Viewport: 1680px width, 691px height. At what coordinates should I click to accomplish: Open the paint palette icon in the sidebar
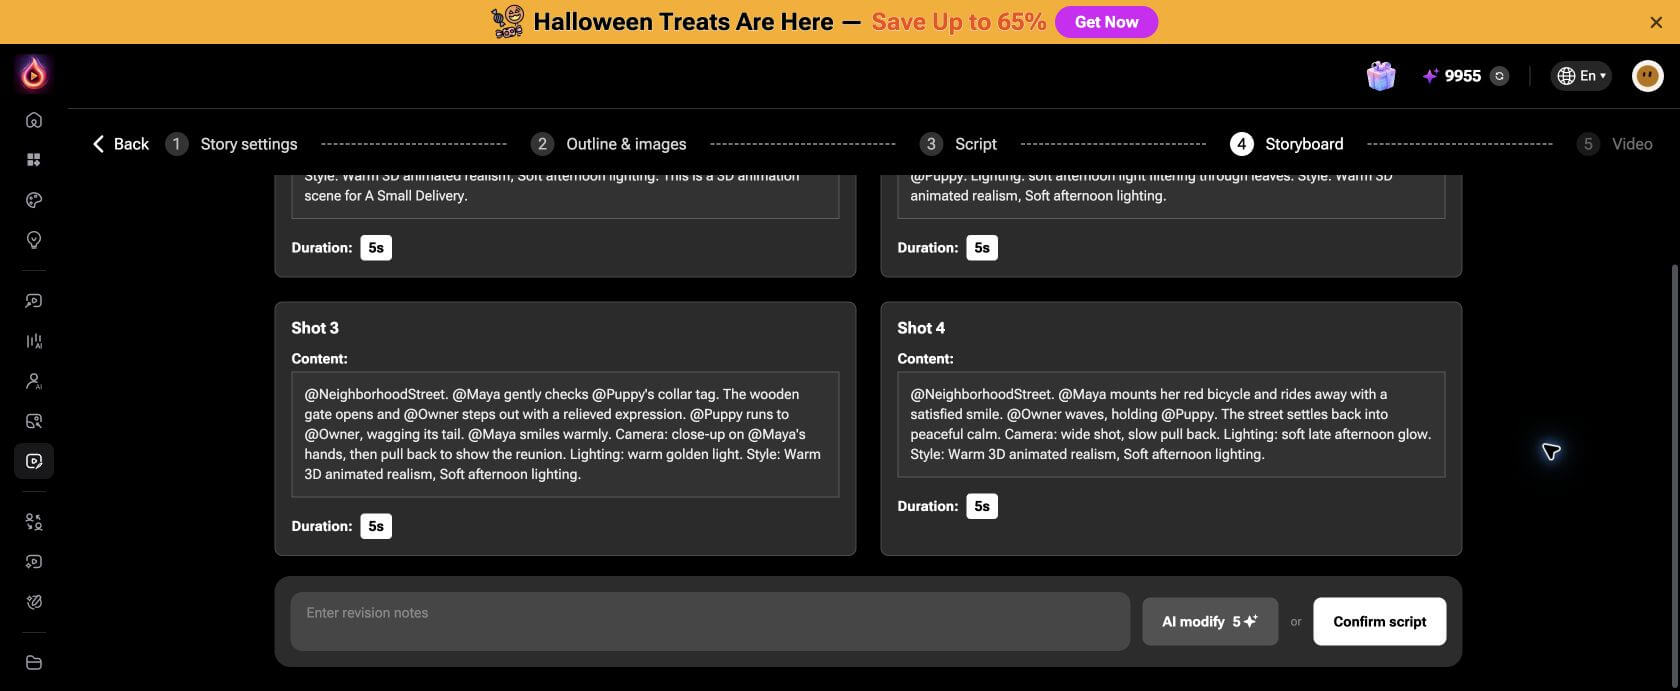34,200
